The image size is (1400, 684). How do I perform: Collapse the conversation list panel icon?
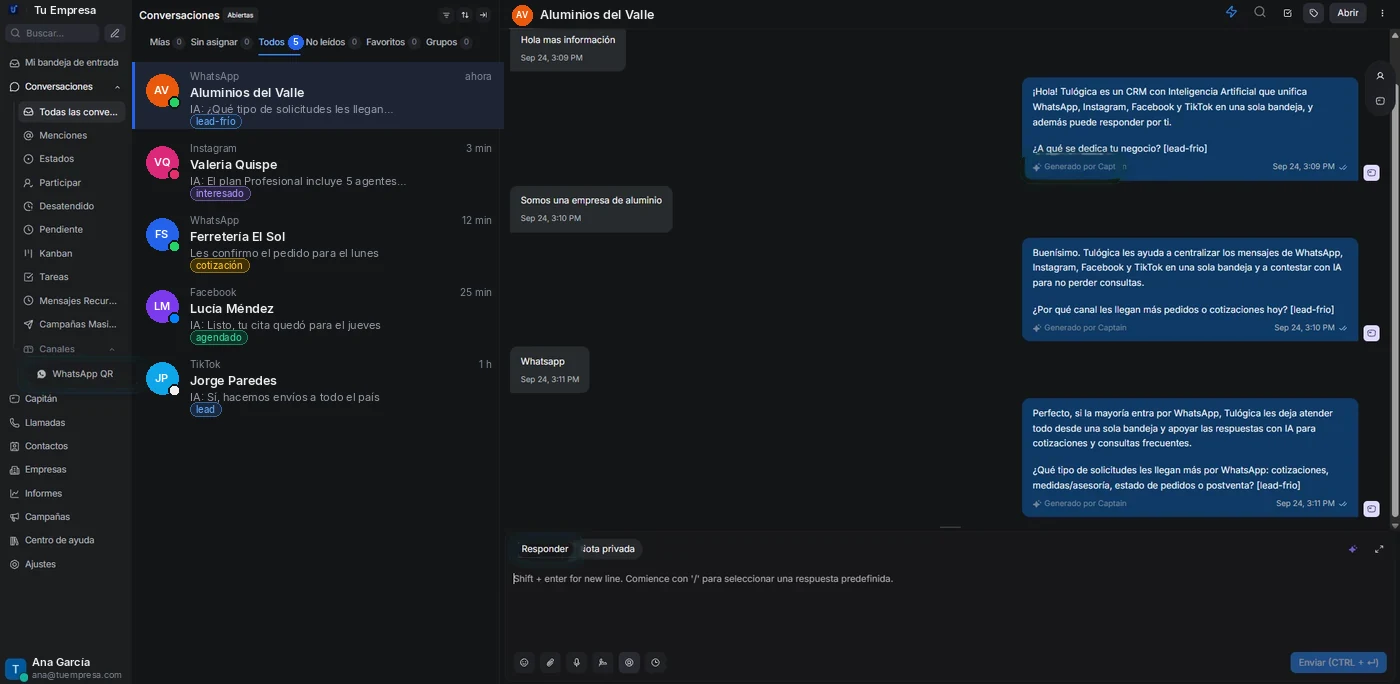coord(484,15)
